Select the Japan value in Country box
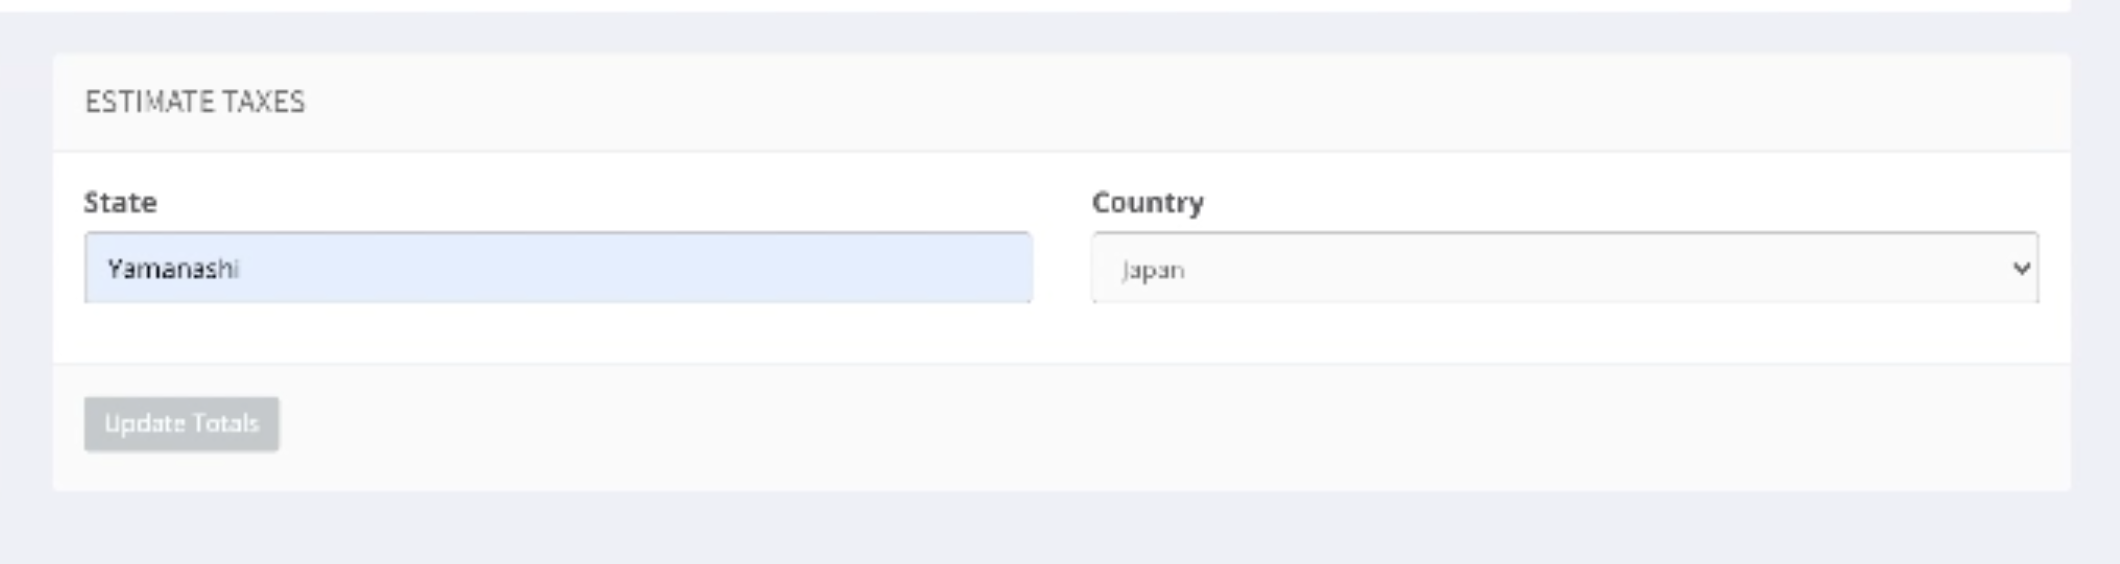 click(x=1153, y=270)
